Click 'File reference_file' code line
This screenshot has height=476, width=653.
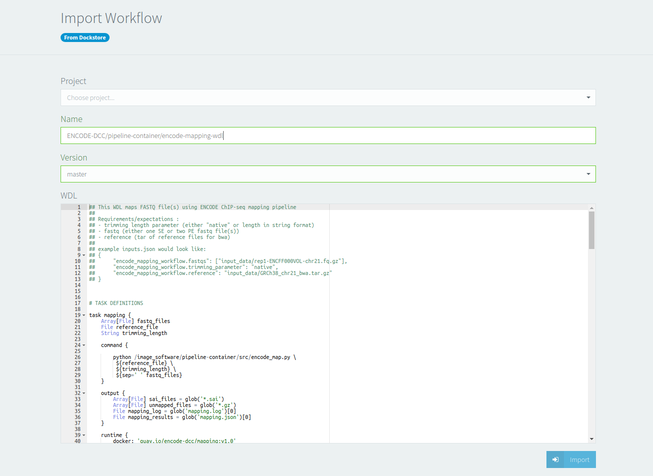(130, 327)
